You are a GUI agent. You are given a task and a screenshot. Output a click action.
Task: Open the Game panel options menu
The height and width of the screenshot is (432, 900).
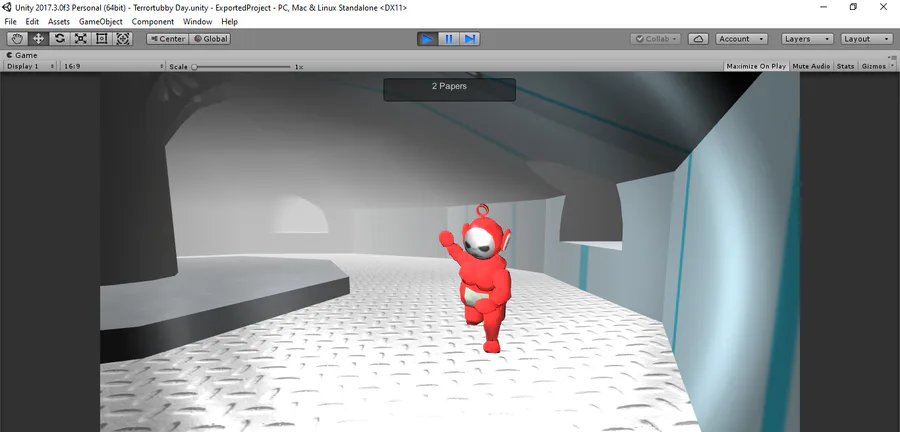892,56
